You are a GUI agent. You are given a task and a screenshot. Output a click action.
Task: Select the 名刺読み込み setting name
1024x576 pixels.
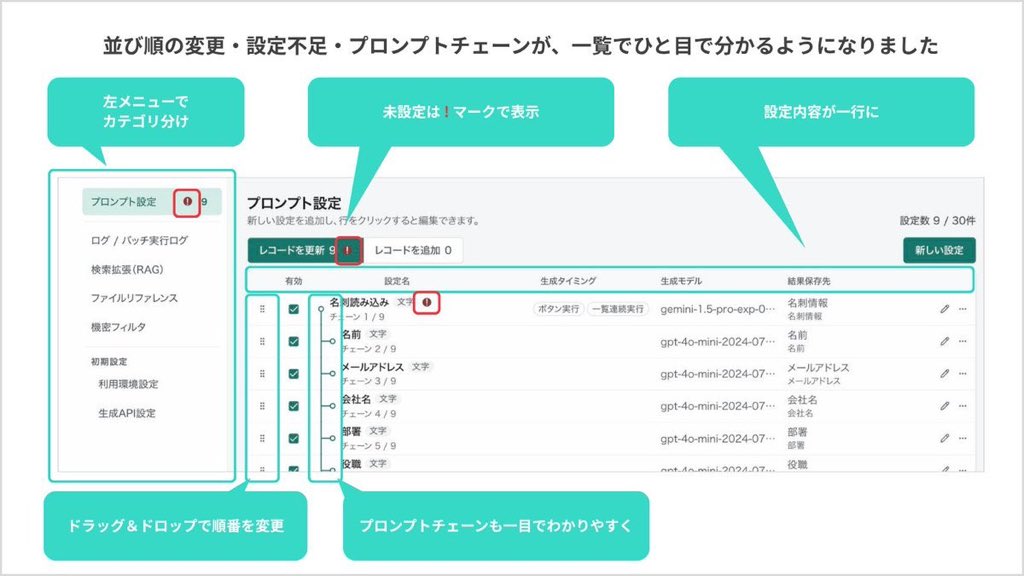(x=359, y=302)
